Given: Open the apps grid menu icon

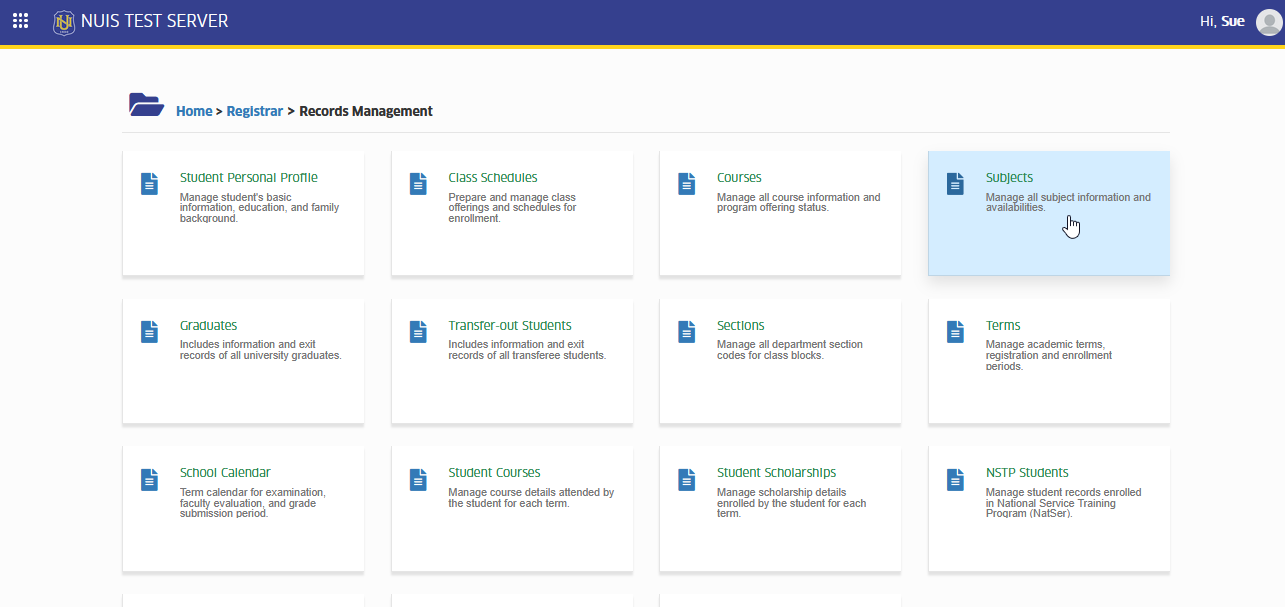Looking at the screenshot, I should coord(20,21).
